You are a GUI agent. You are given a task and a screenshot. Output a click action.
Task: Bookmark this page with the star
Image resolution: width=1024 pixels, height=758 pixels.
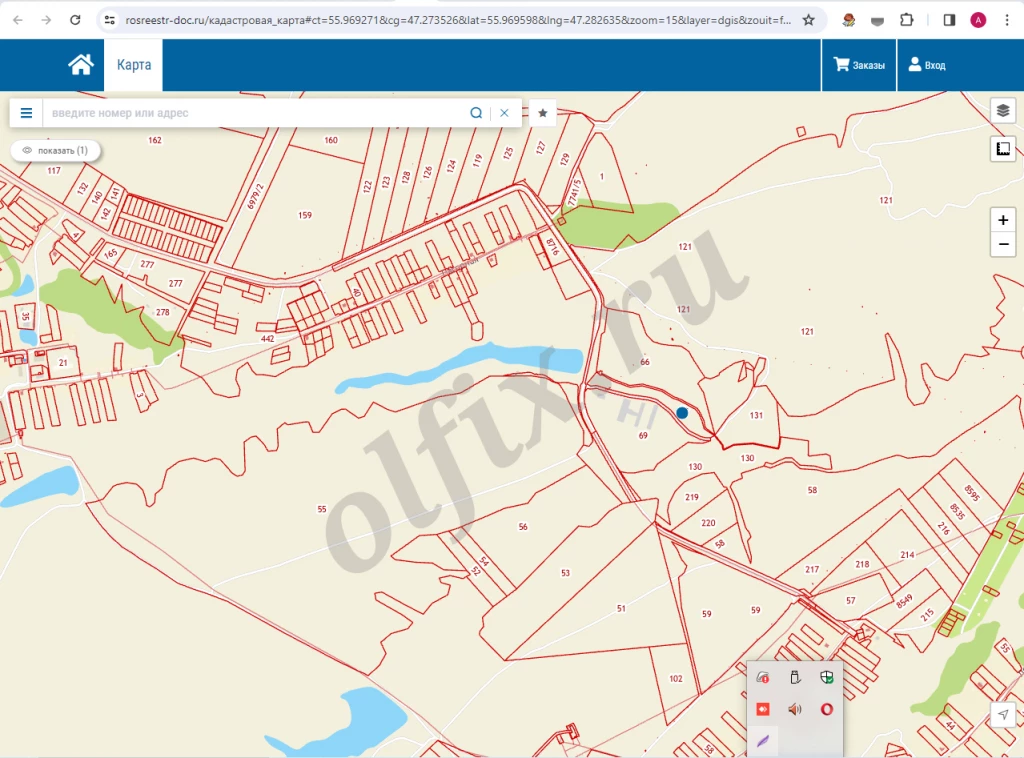tap(808, 20)
